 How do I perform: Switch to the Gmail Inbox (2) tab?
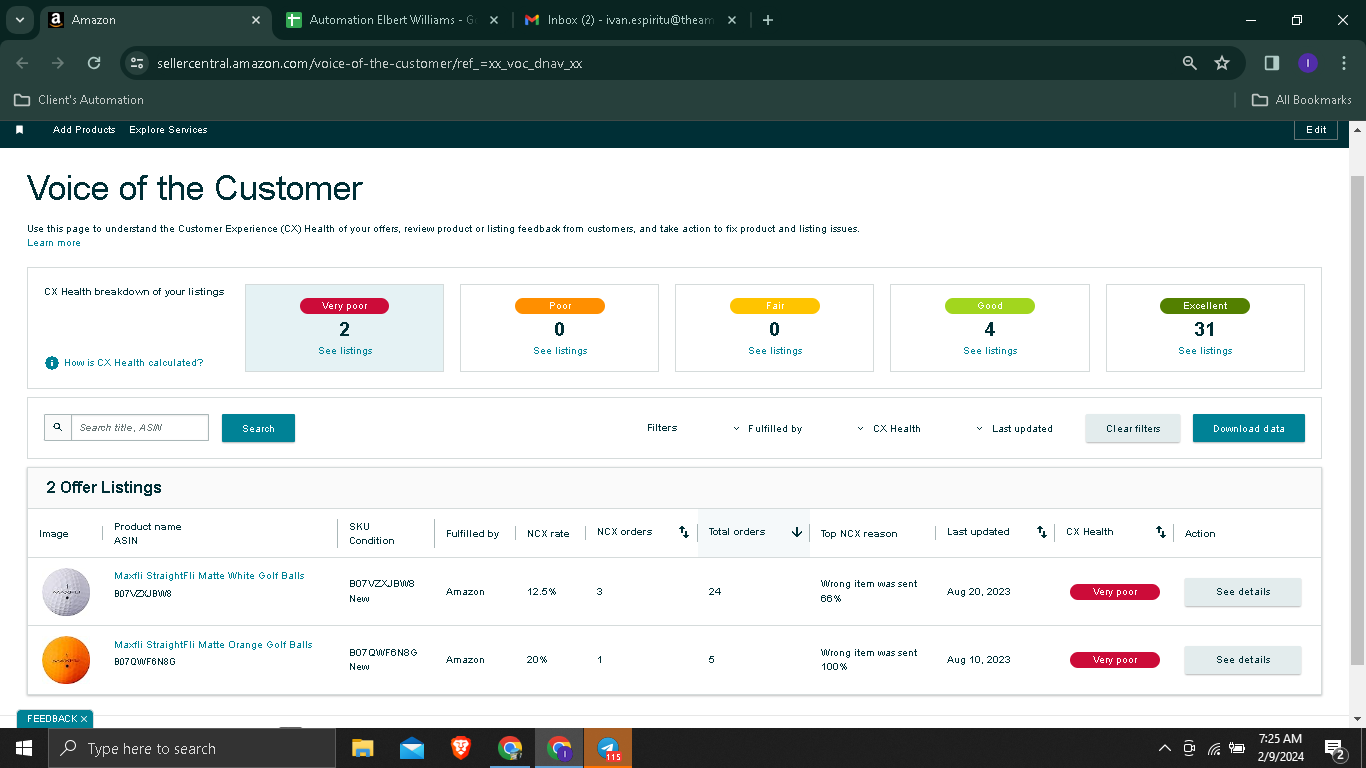(x=630, y=20)
